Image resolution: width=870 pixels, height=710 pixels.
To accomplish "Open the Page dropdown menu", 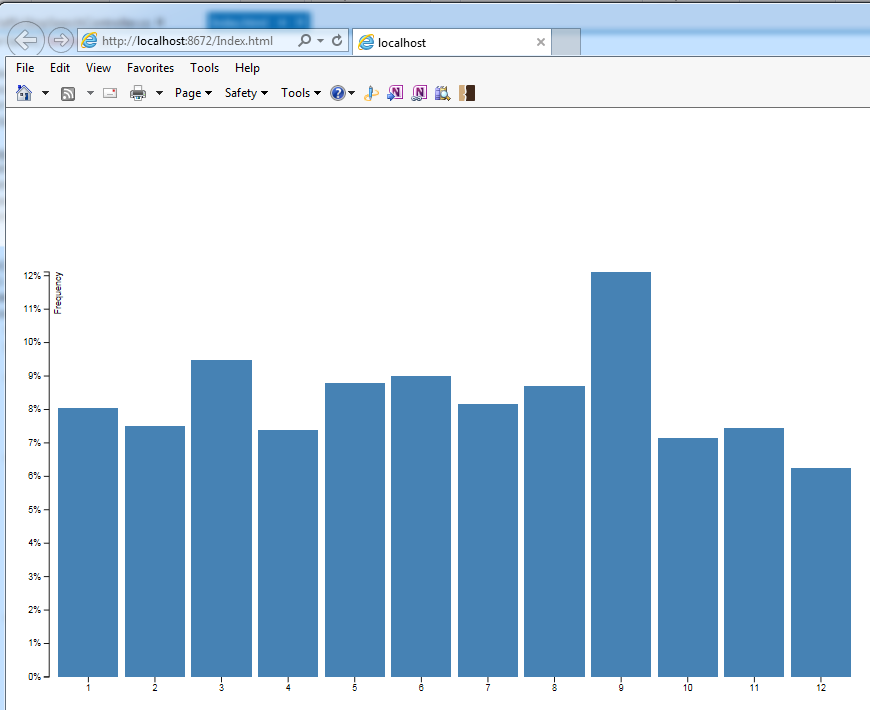I will tap(193, 93).
